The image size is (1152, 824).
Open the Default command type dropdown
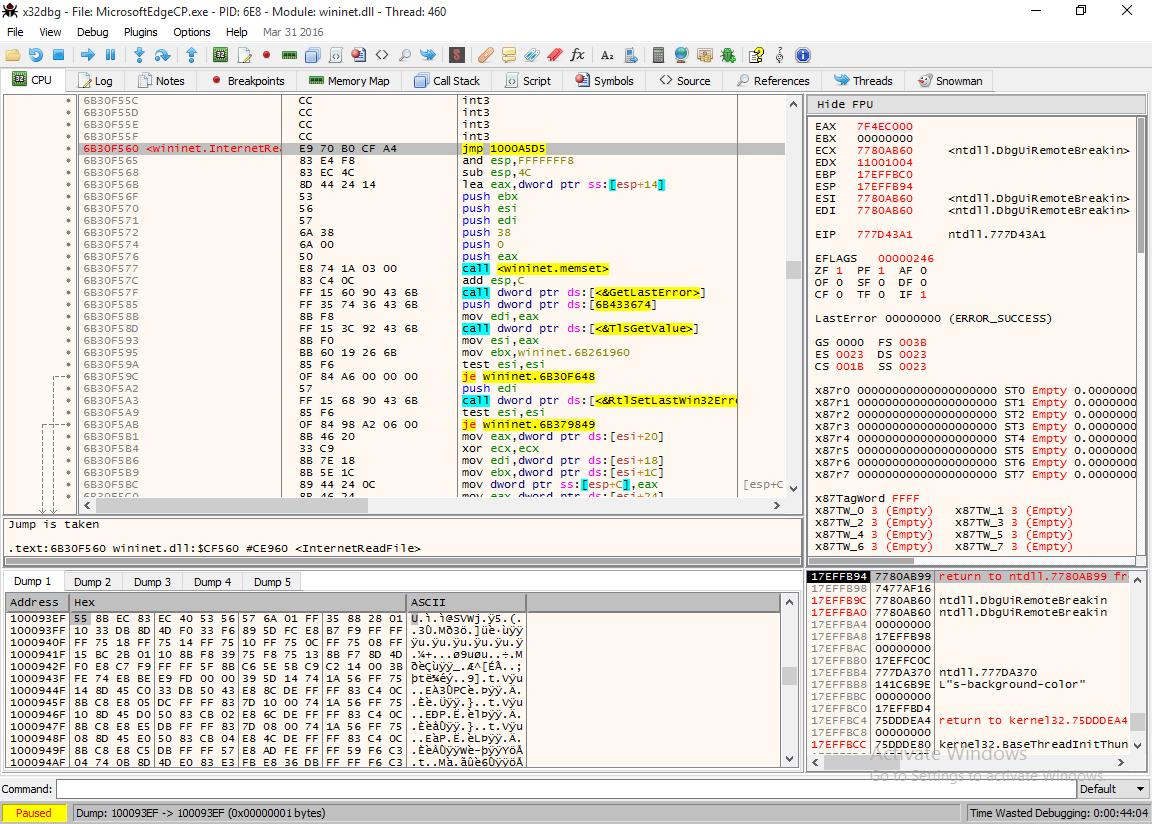coord(1112,789)
